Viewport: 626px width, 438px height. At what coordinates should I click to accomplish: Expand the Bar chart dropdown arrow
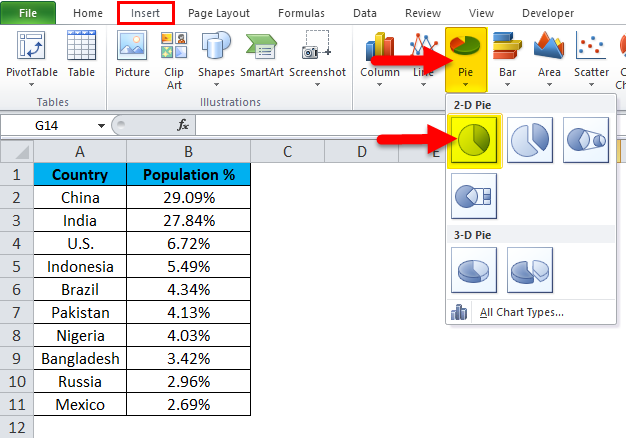(507, 85)
